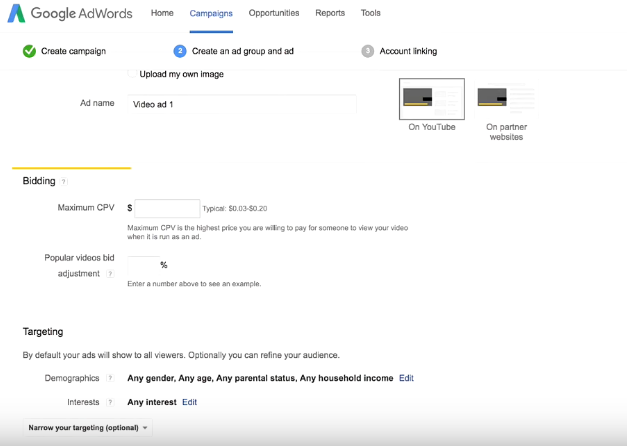Viewport: 627px width, 446px height.
Task: Open the Opportunities tab
Action: [x=274, y=14]
